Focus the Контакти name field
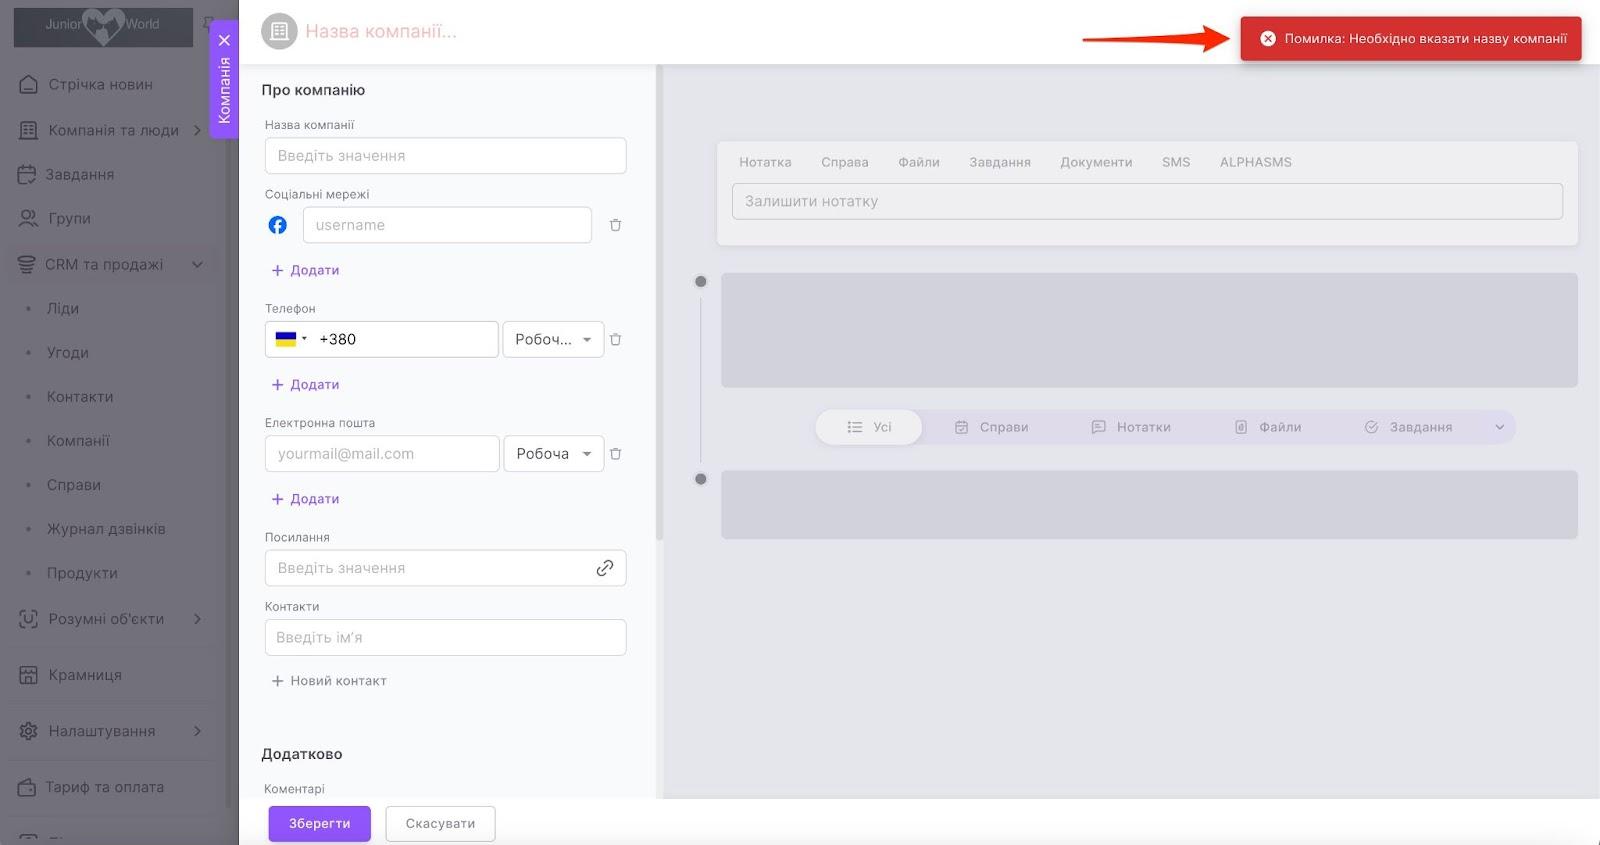The height and width of the screenshot is (845, 1600). click(445, 637)
